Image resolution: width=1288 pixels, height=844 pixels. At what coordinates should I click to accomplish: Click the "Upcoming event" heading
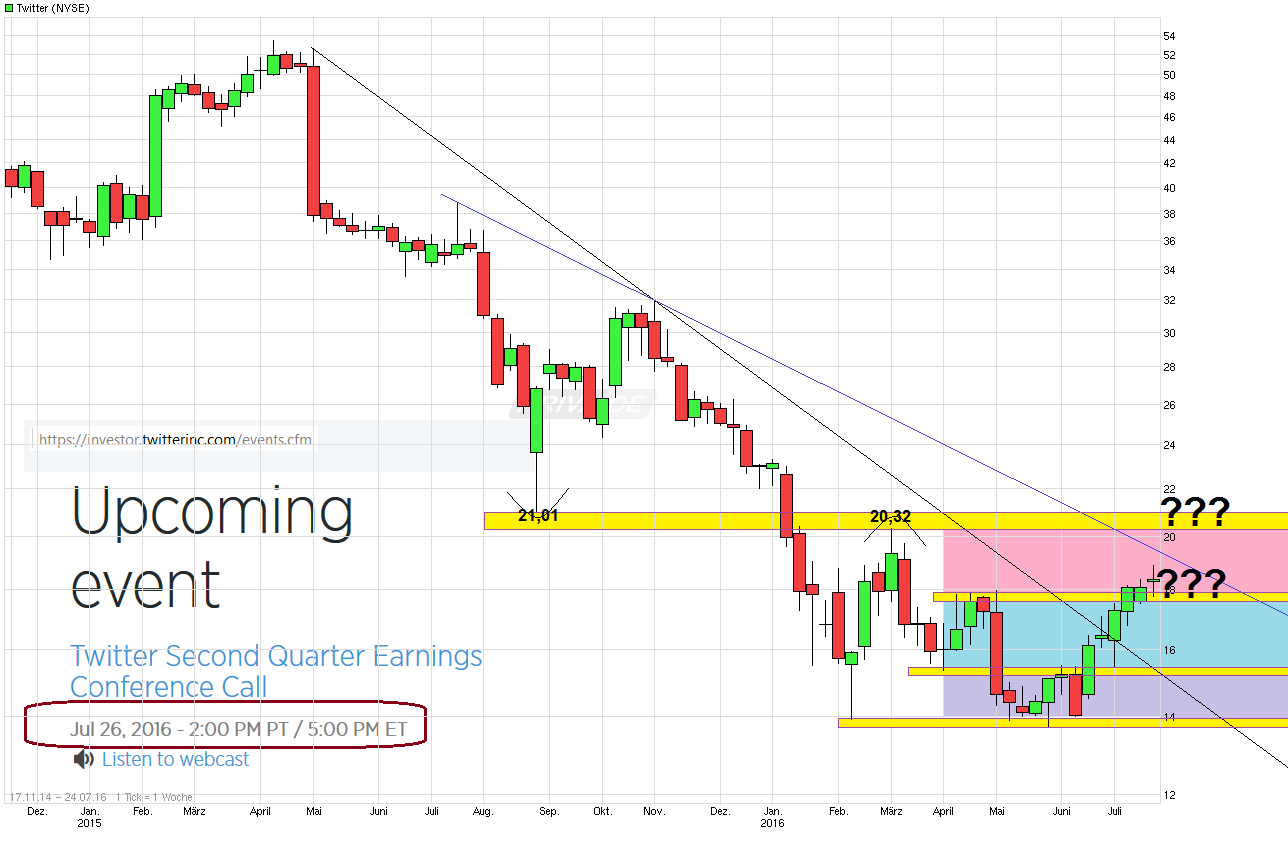click(x=212, y=548)
